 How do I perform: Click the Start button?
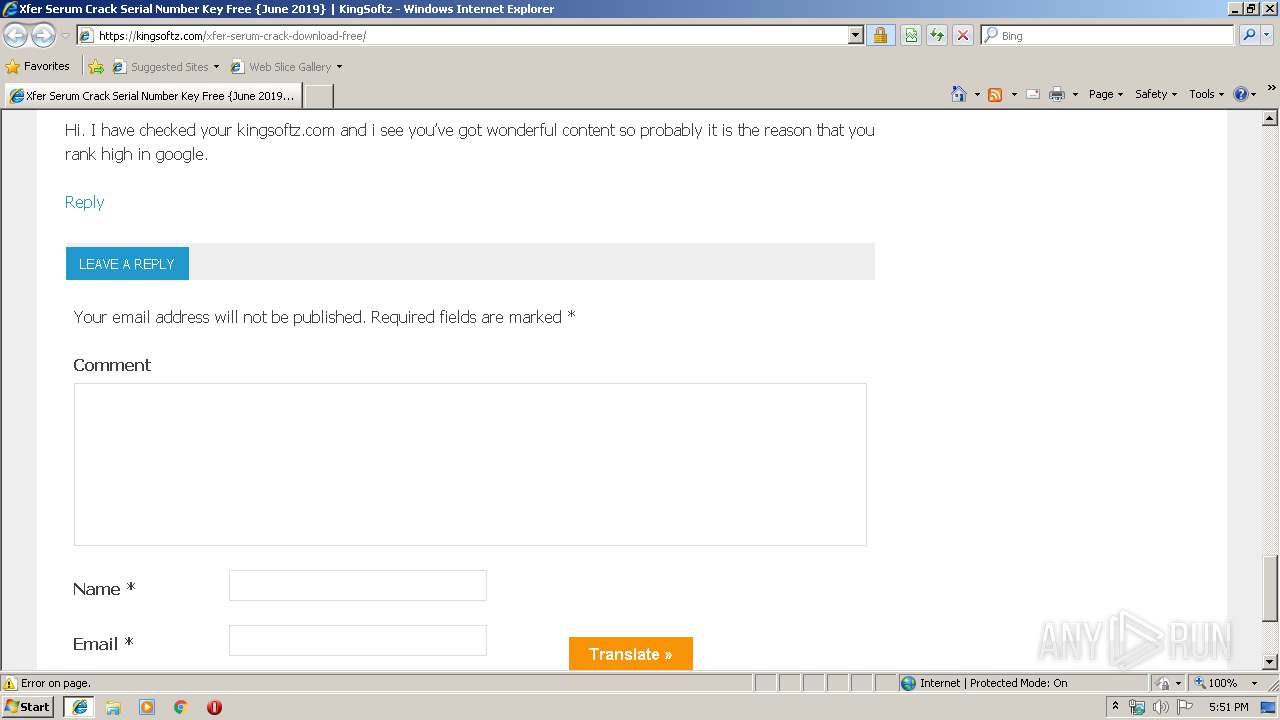click(28, 707)
